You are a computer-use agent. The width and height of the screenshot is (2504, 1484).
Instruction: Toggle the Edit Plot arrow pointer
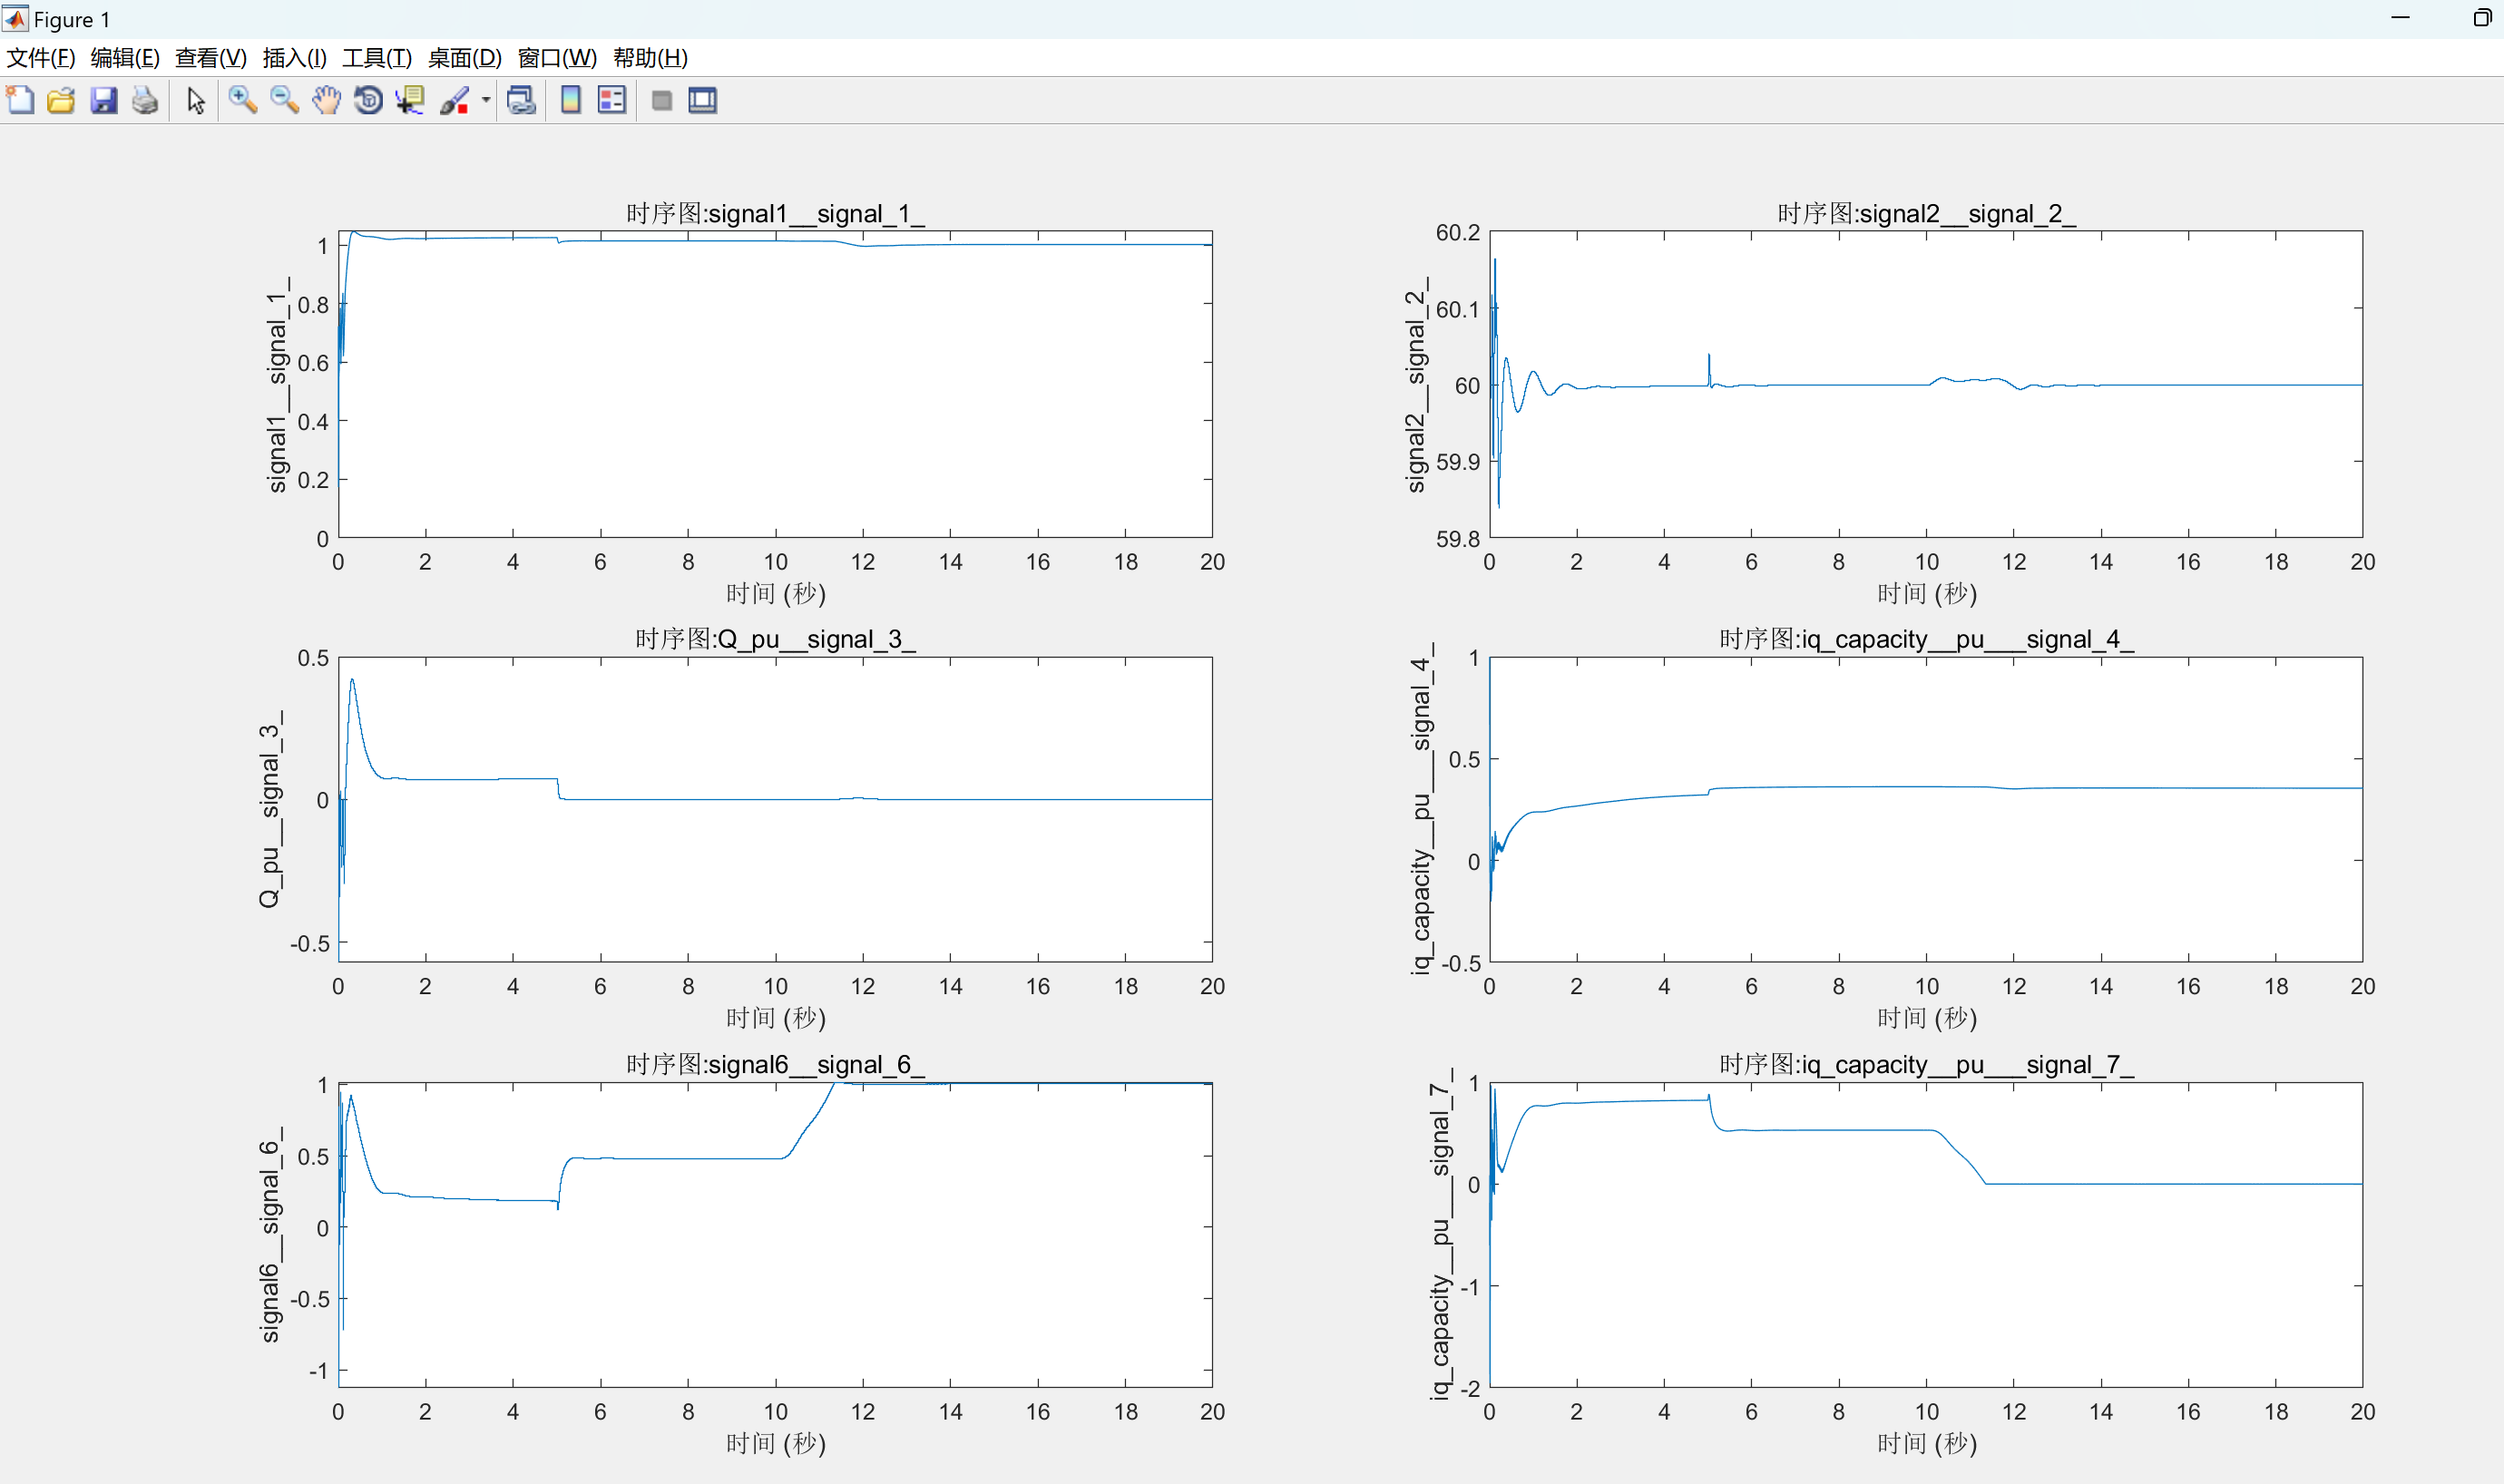pos(196,100)
